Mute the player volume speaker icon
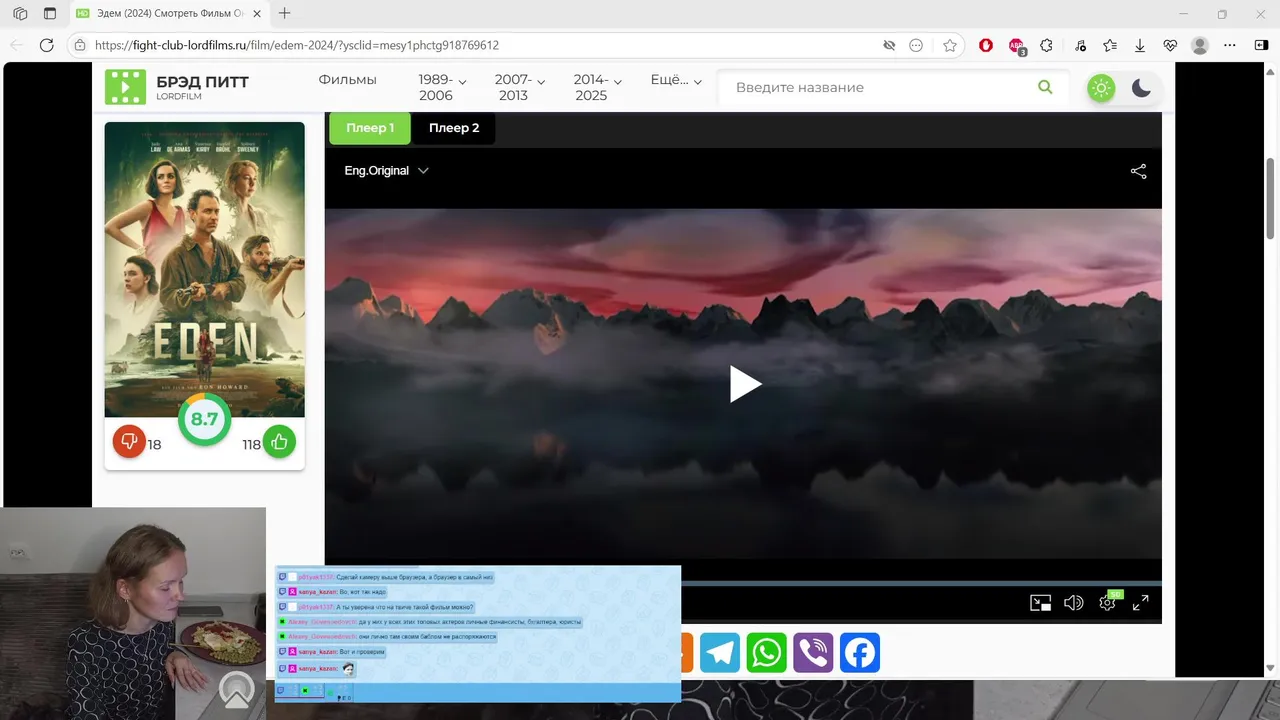1280x720 pixels. pyautogui.click(x=1073, y=602)
